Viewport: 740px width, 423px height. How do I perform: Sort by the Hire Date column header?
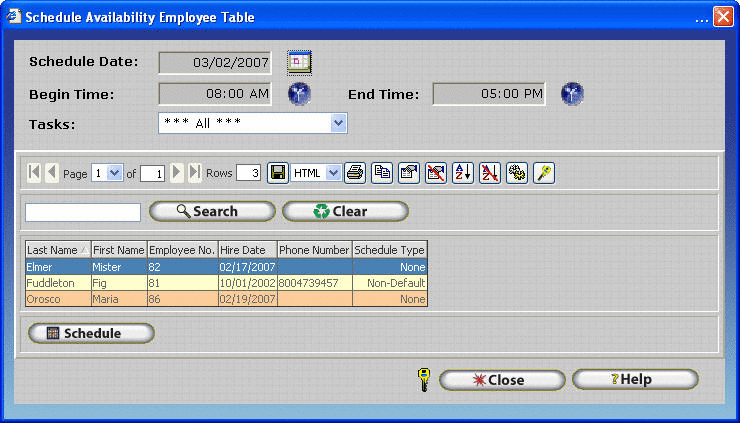pyautogui.click(x=246, y=250)
